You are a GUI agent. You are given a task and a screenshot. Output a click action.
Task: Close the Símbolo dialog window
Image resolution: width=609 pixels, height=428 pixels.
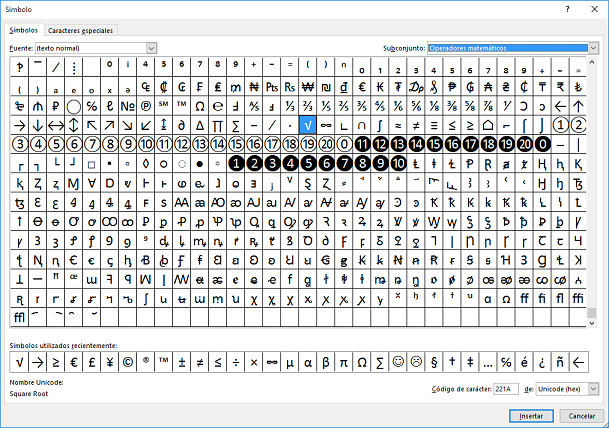point(594,9)
